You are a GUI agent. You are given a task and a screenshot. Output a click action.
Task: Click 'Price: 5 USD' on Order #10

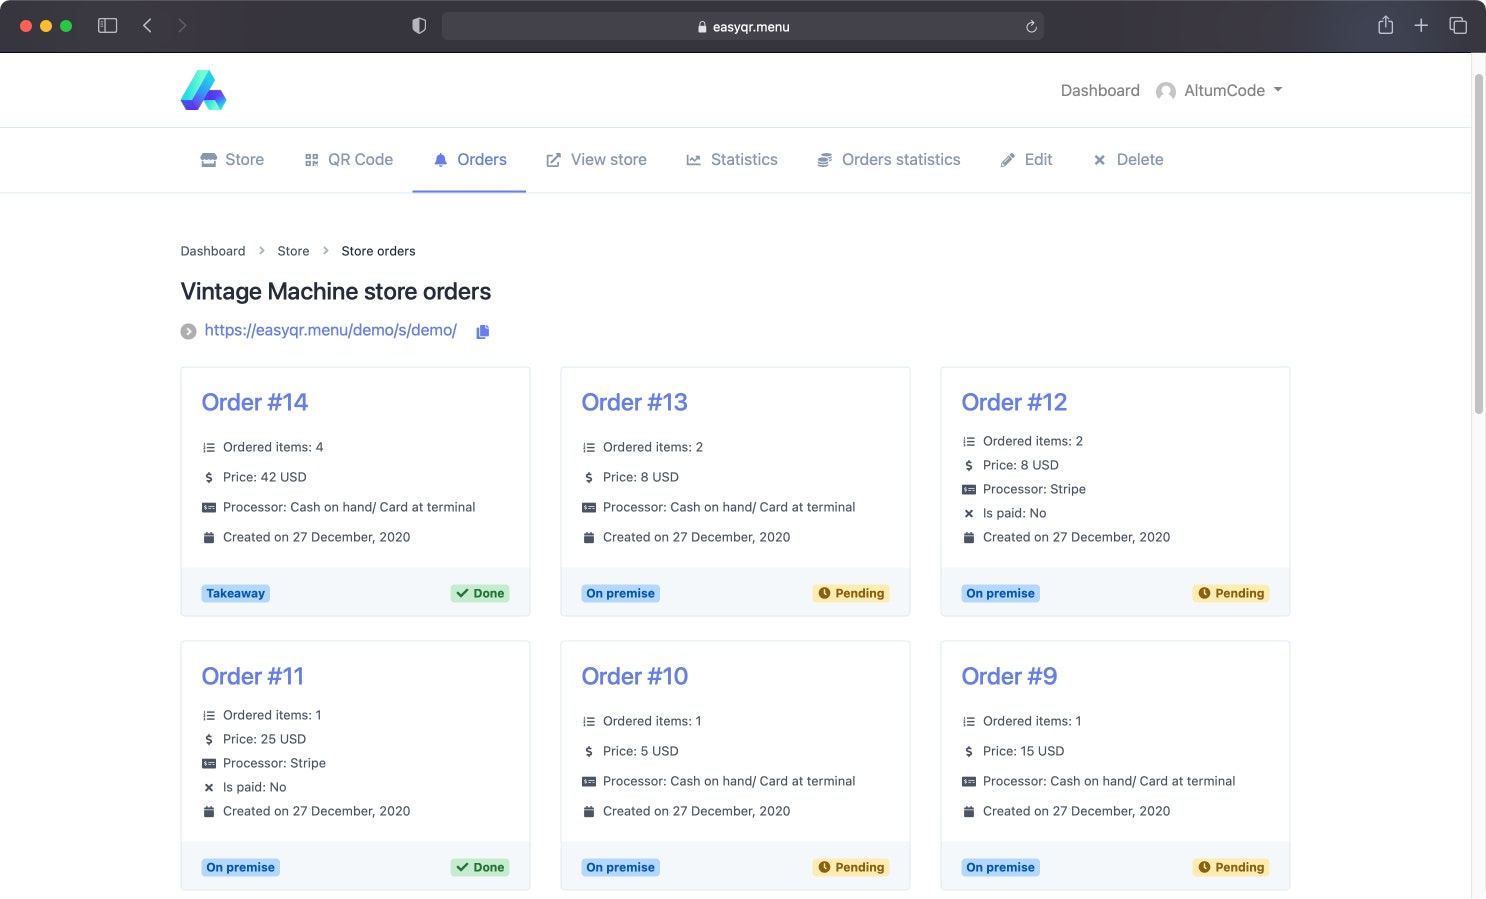[x=641, y=752]
